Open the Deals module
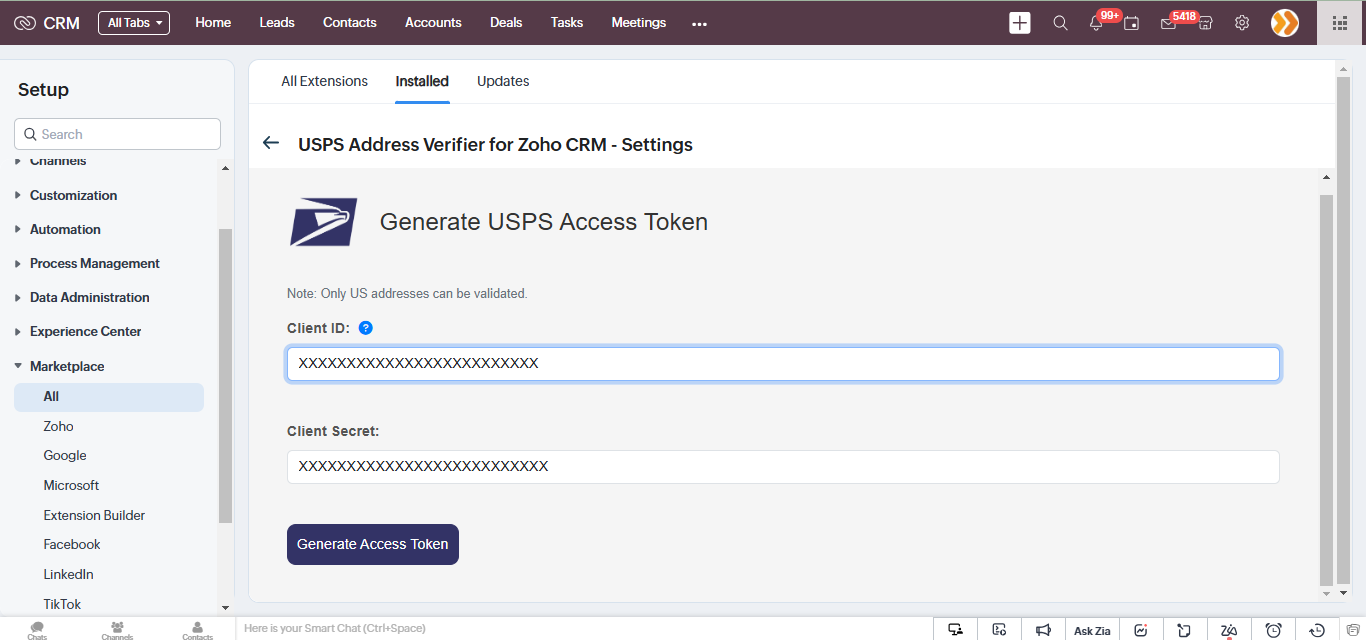 pyautogui.click(x=506, y=23)
